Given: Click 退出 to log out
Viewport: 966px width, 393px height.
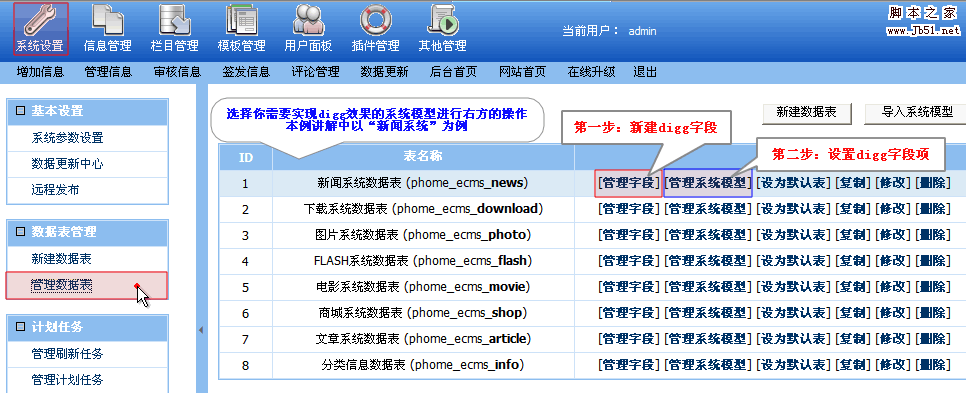Looking at the screenshot, I should tap(645, 72).
